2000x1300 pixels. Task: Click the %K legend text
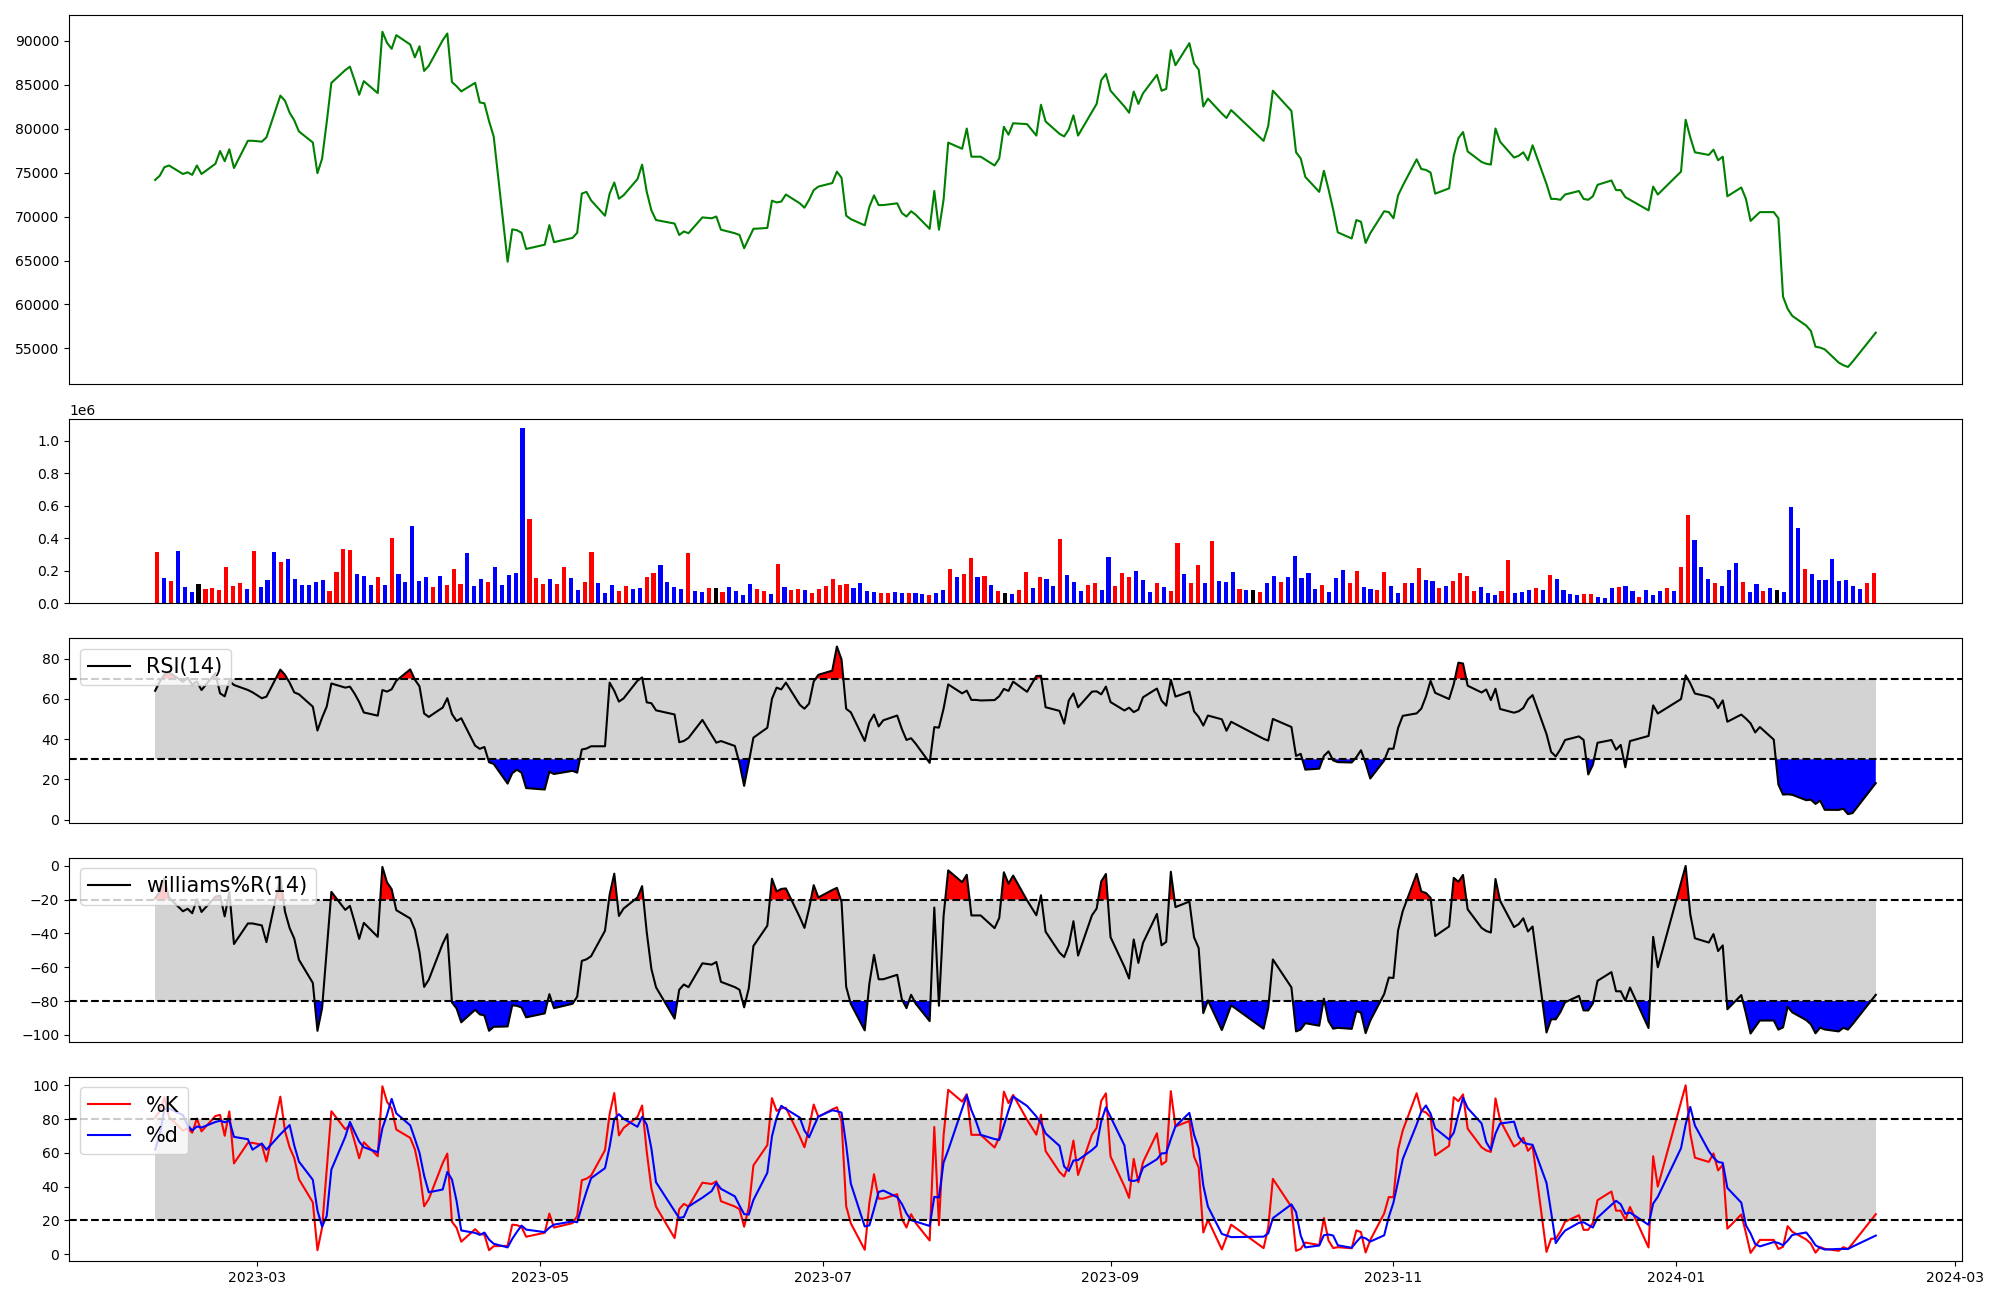coord(162,1104)
